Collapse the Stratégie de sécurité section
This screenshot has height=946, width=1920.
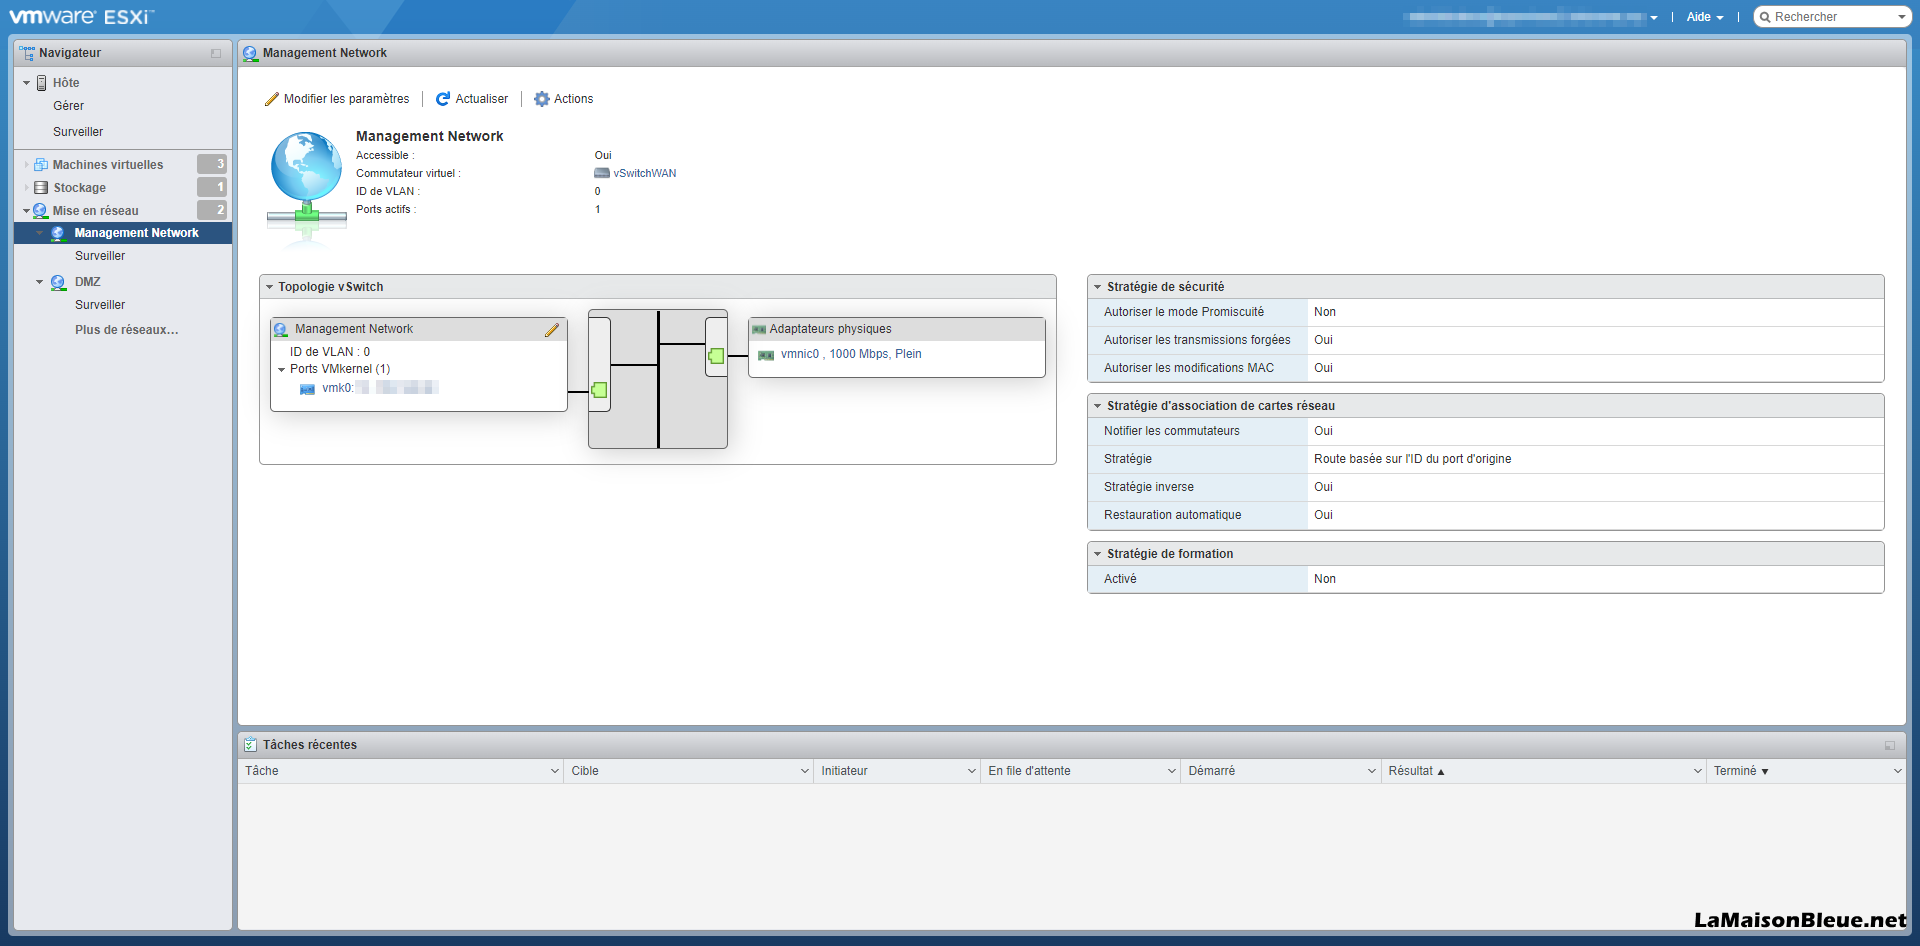[1097, 287]
